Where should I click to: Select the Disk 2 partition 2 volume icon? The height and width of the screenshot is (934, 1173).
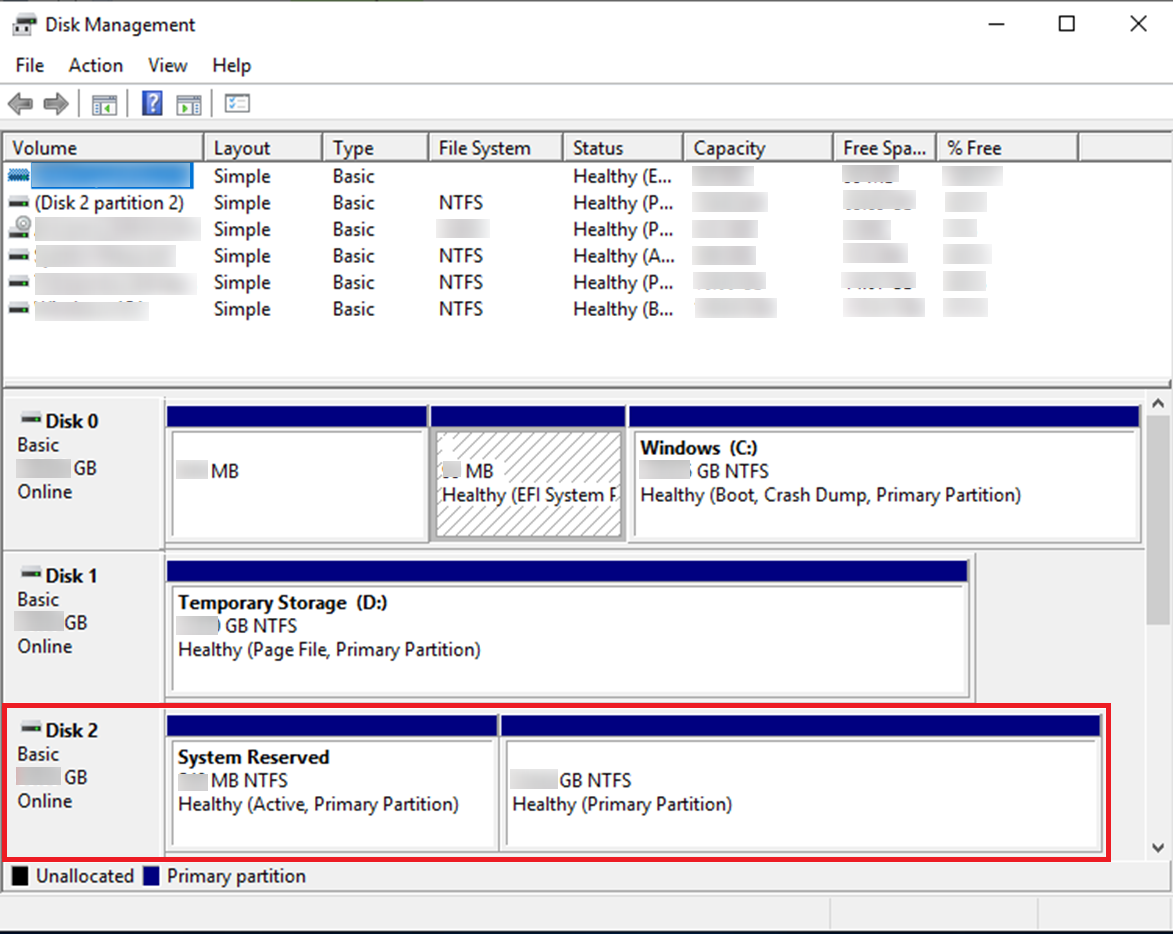point(19,203)
